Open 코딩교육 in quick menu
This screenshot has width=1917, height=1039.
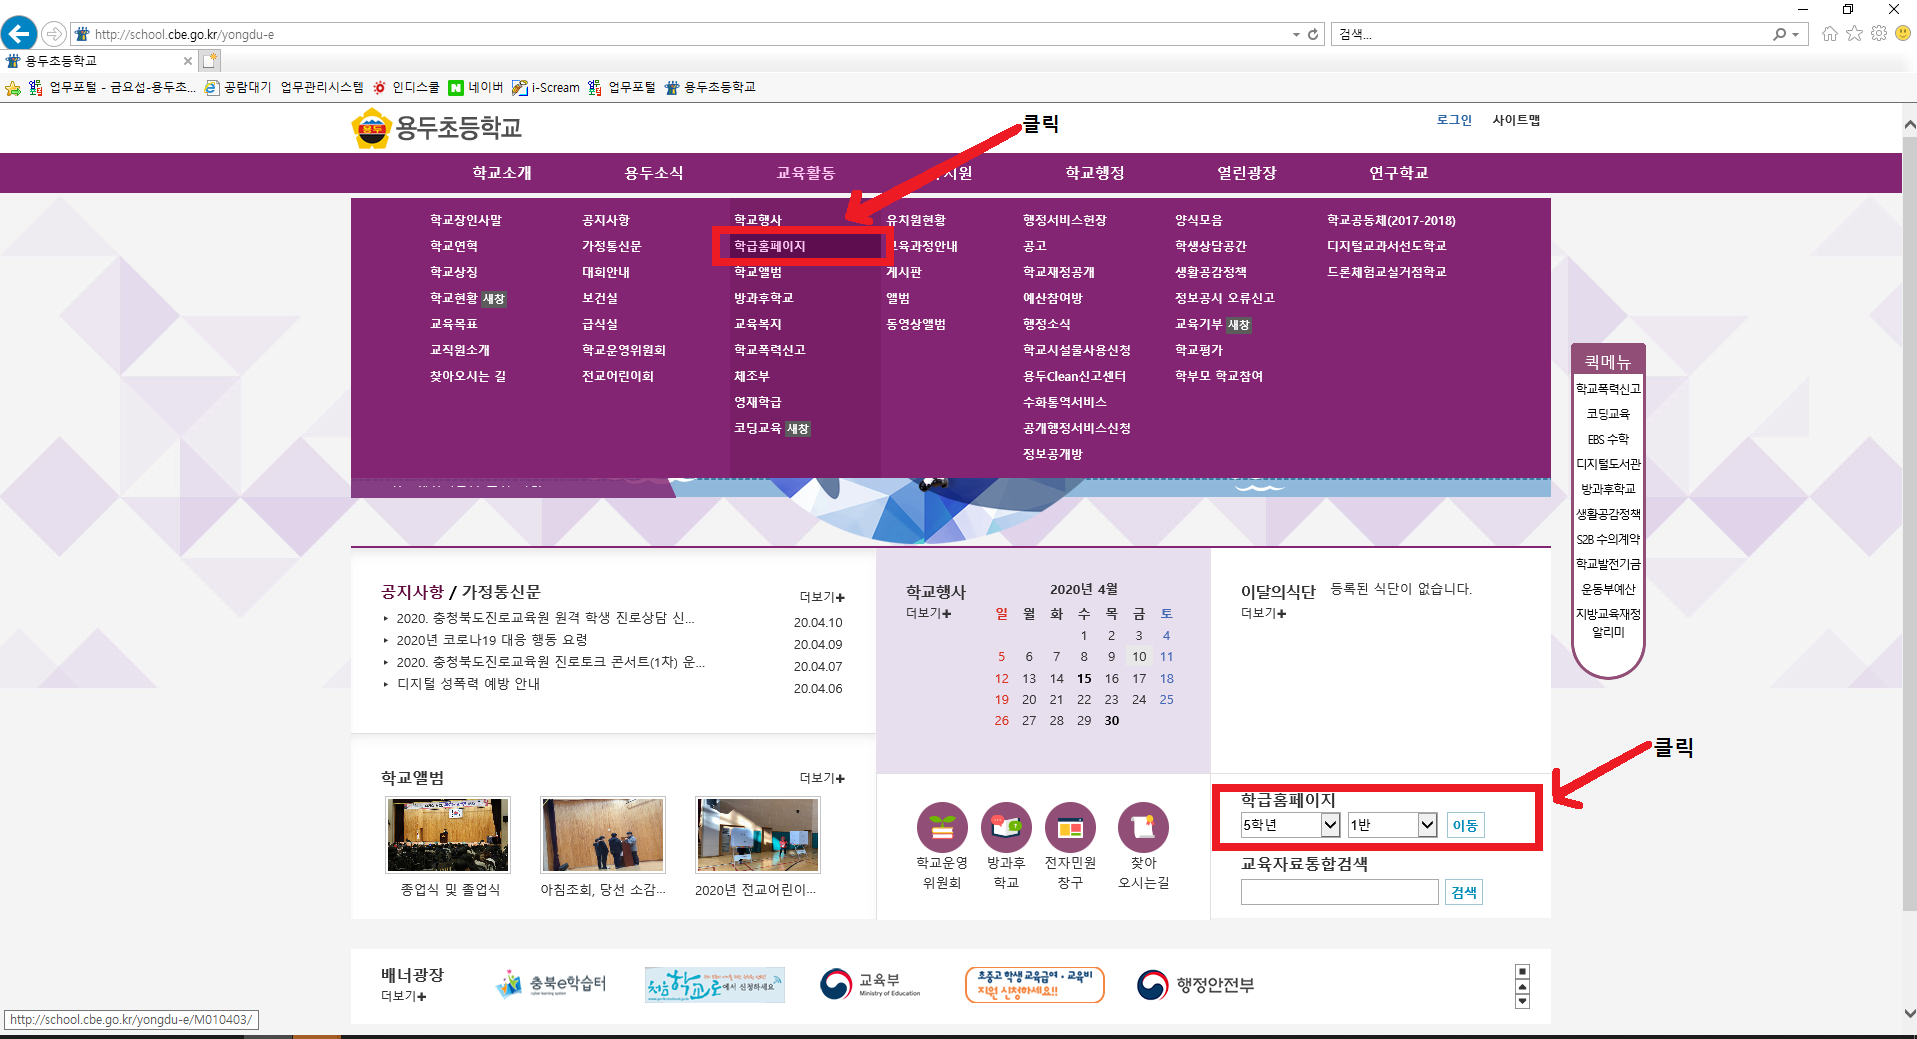tap(1608, 414)
